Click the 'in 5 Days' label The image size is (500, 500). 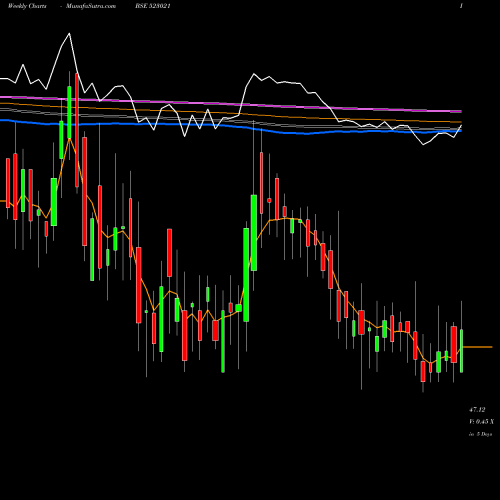(x=481, y=434)
